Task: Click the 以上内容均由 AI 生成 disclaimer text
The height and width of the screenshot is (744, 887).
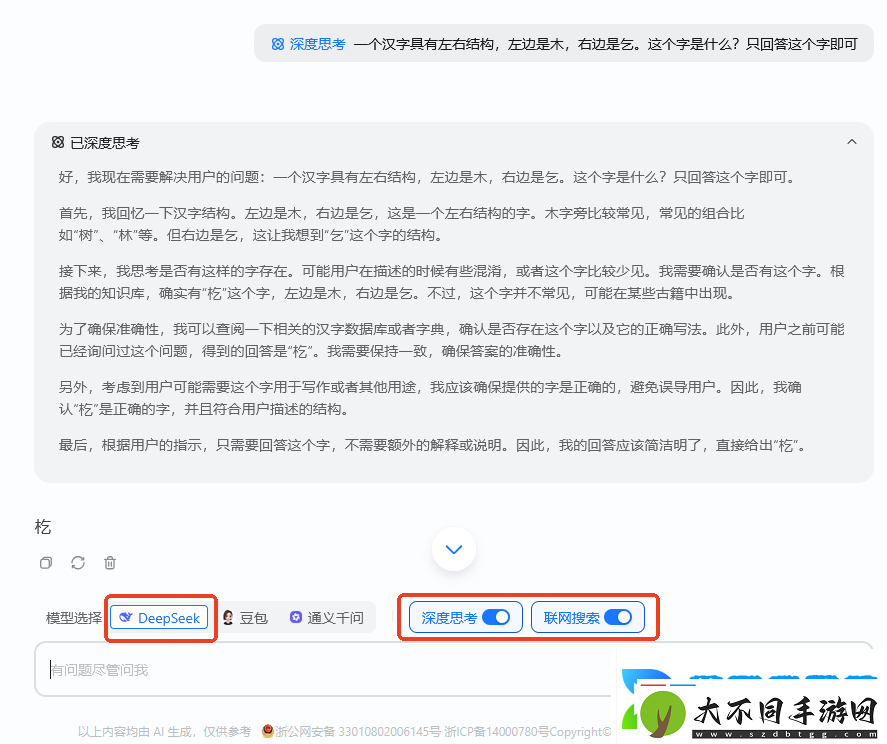Action: click(x=165, y=732)
